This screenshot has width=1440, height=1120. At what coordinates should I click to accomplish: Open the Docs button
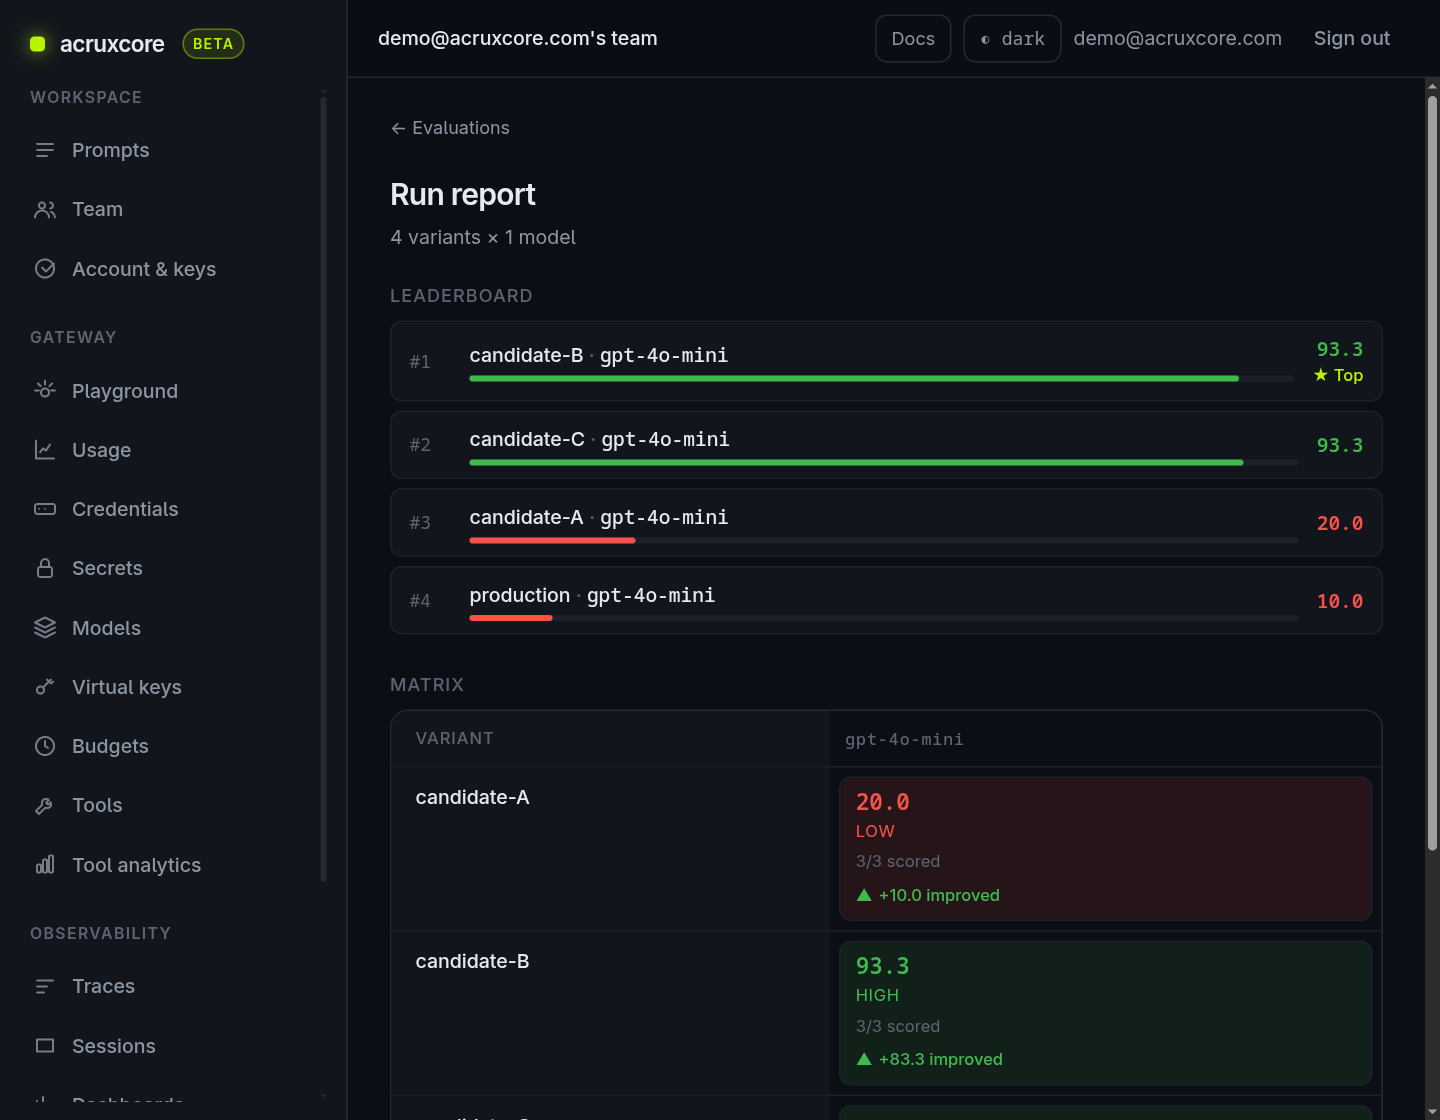[x=913, y=39]
